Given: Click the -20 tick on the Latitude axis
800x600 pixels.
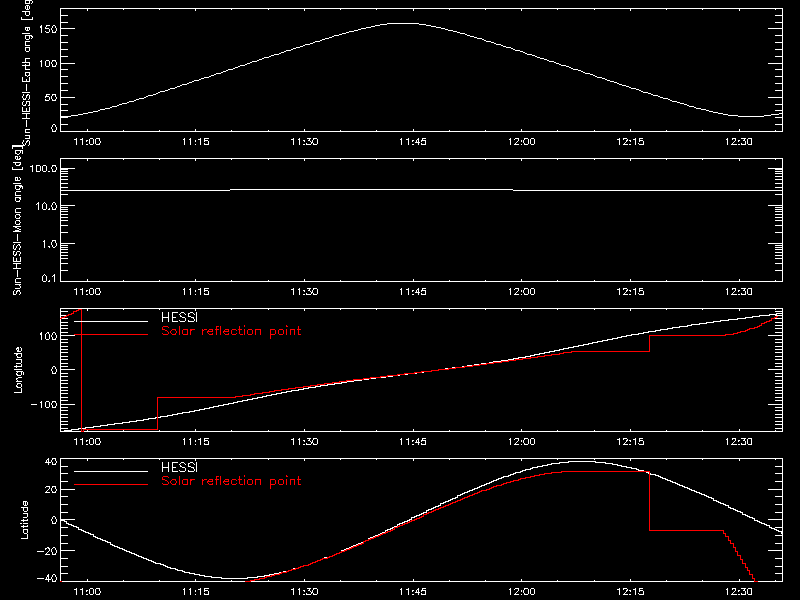Looking at the screenshot, I should (x=46, y=551).
